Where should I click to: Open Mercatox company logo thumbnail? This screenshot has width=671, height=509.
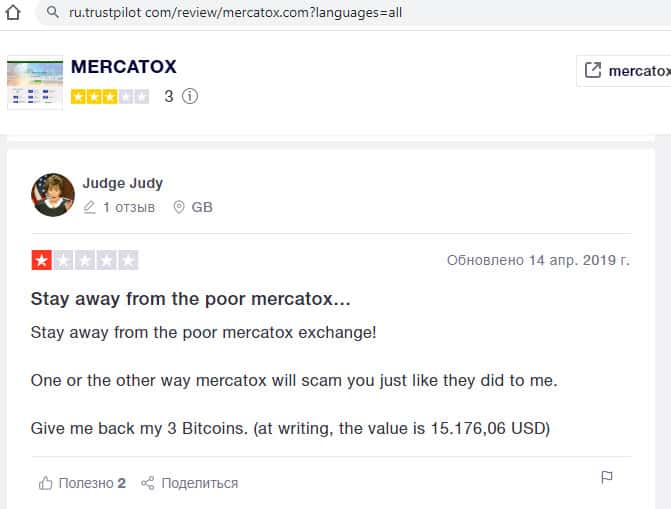pos(34,83)
